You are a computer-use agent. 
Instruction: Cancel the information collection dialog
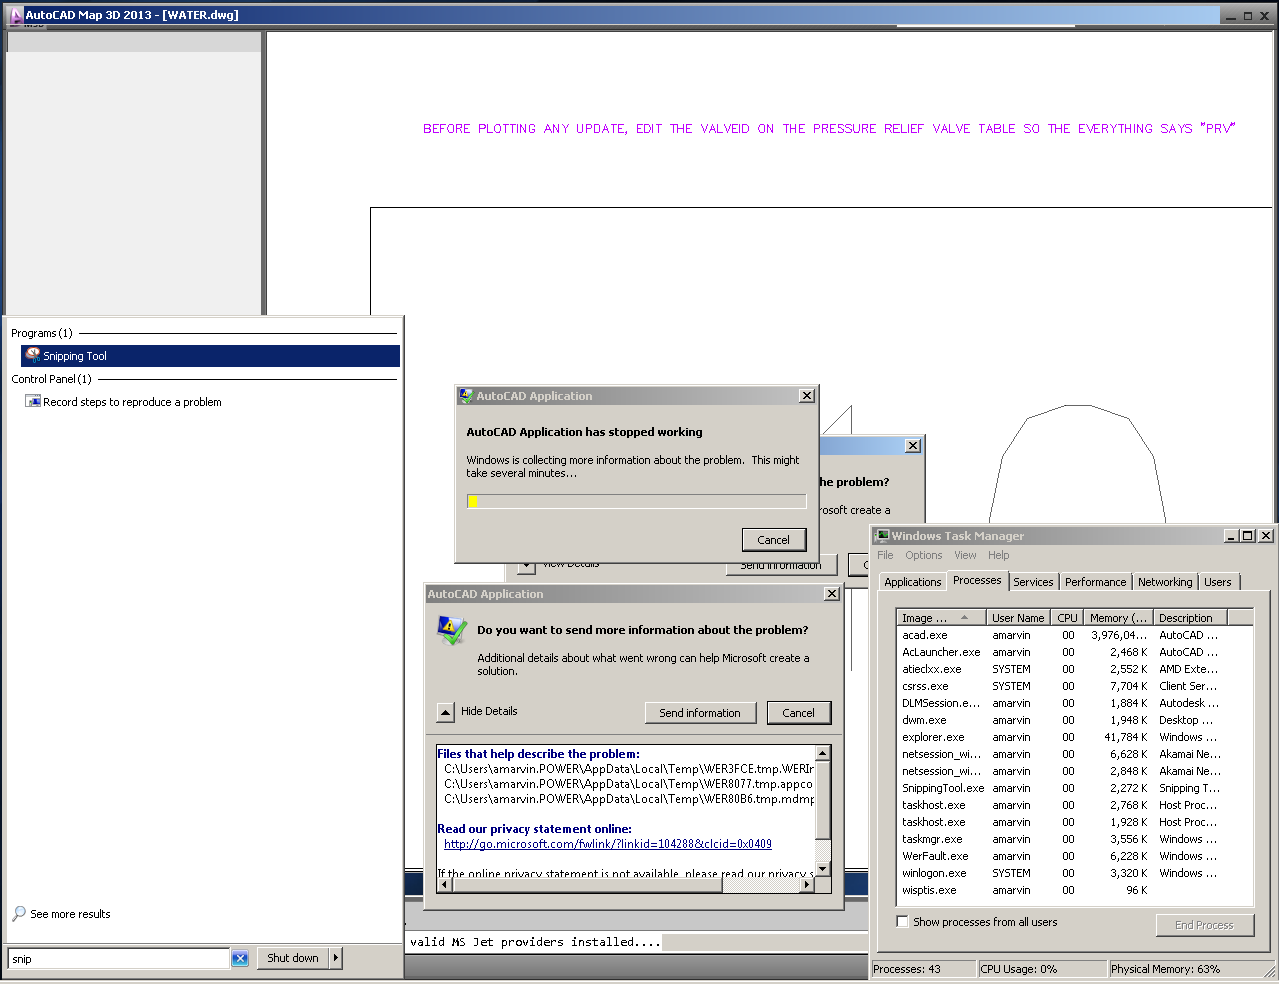click(774, 540)
